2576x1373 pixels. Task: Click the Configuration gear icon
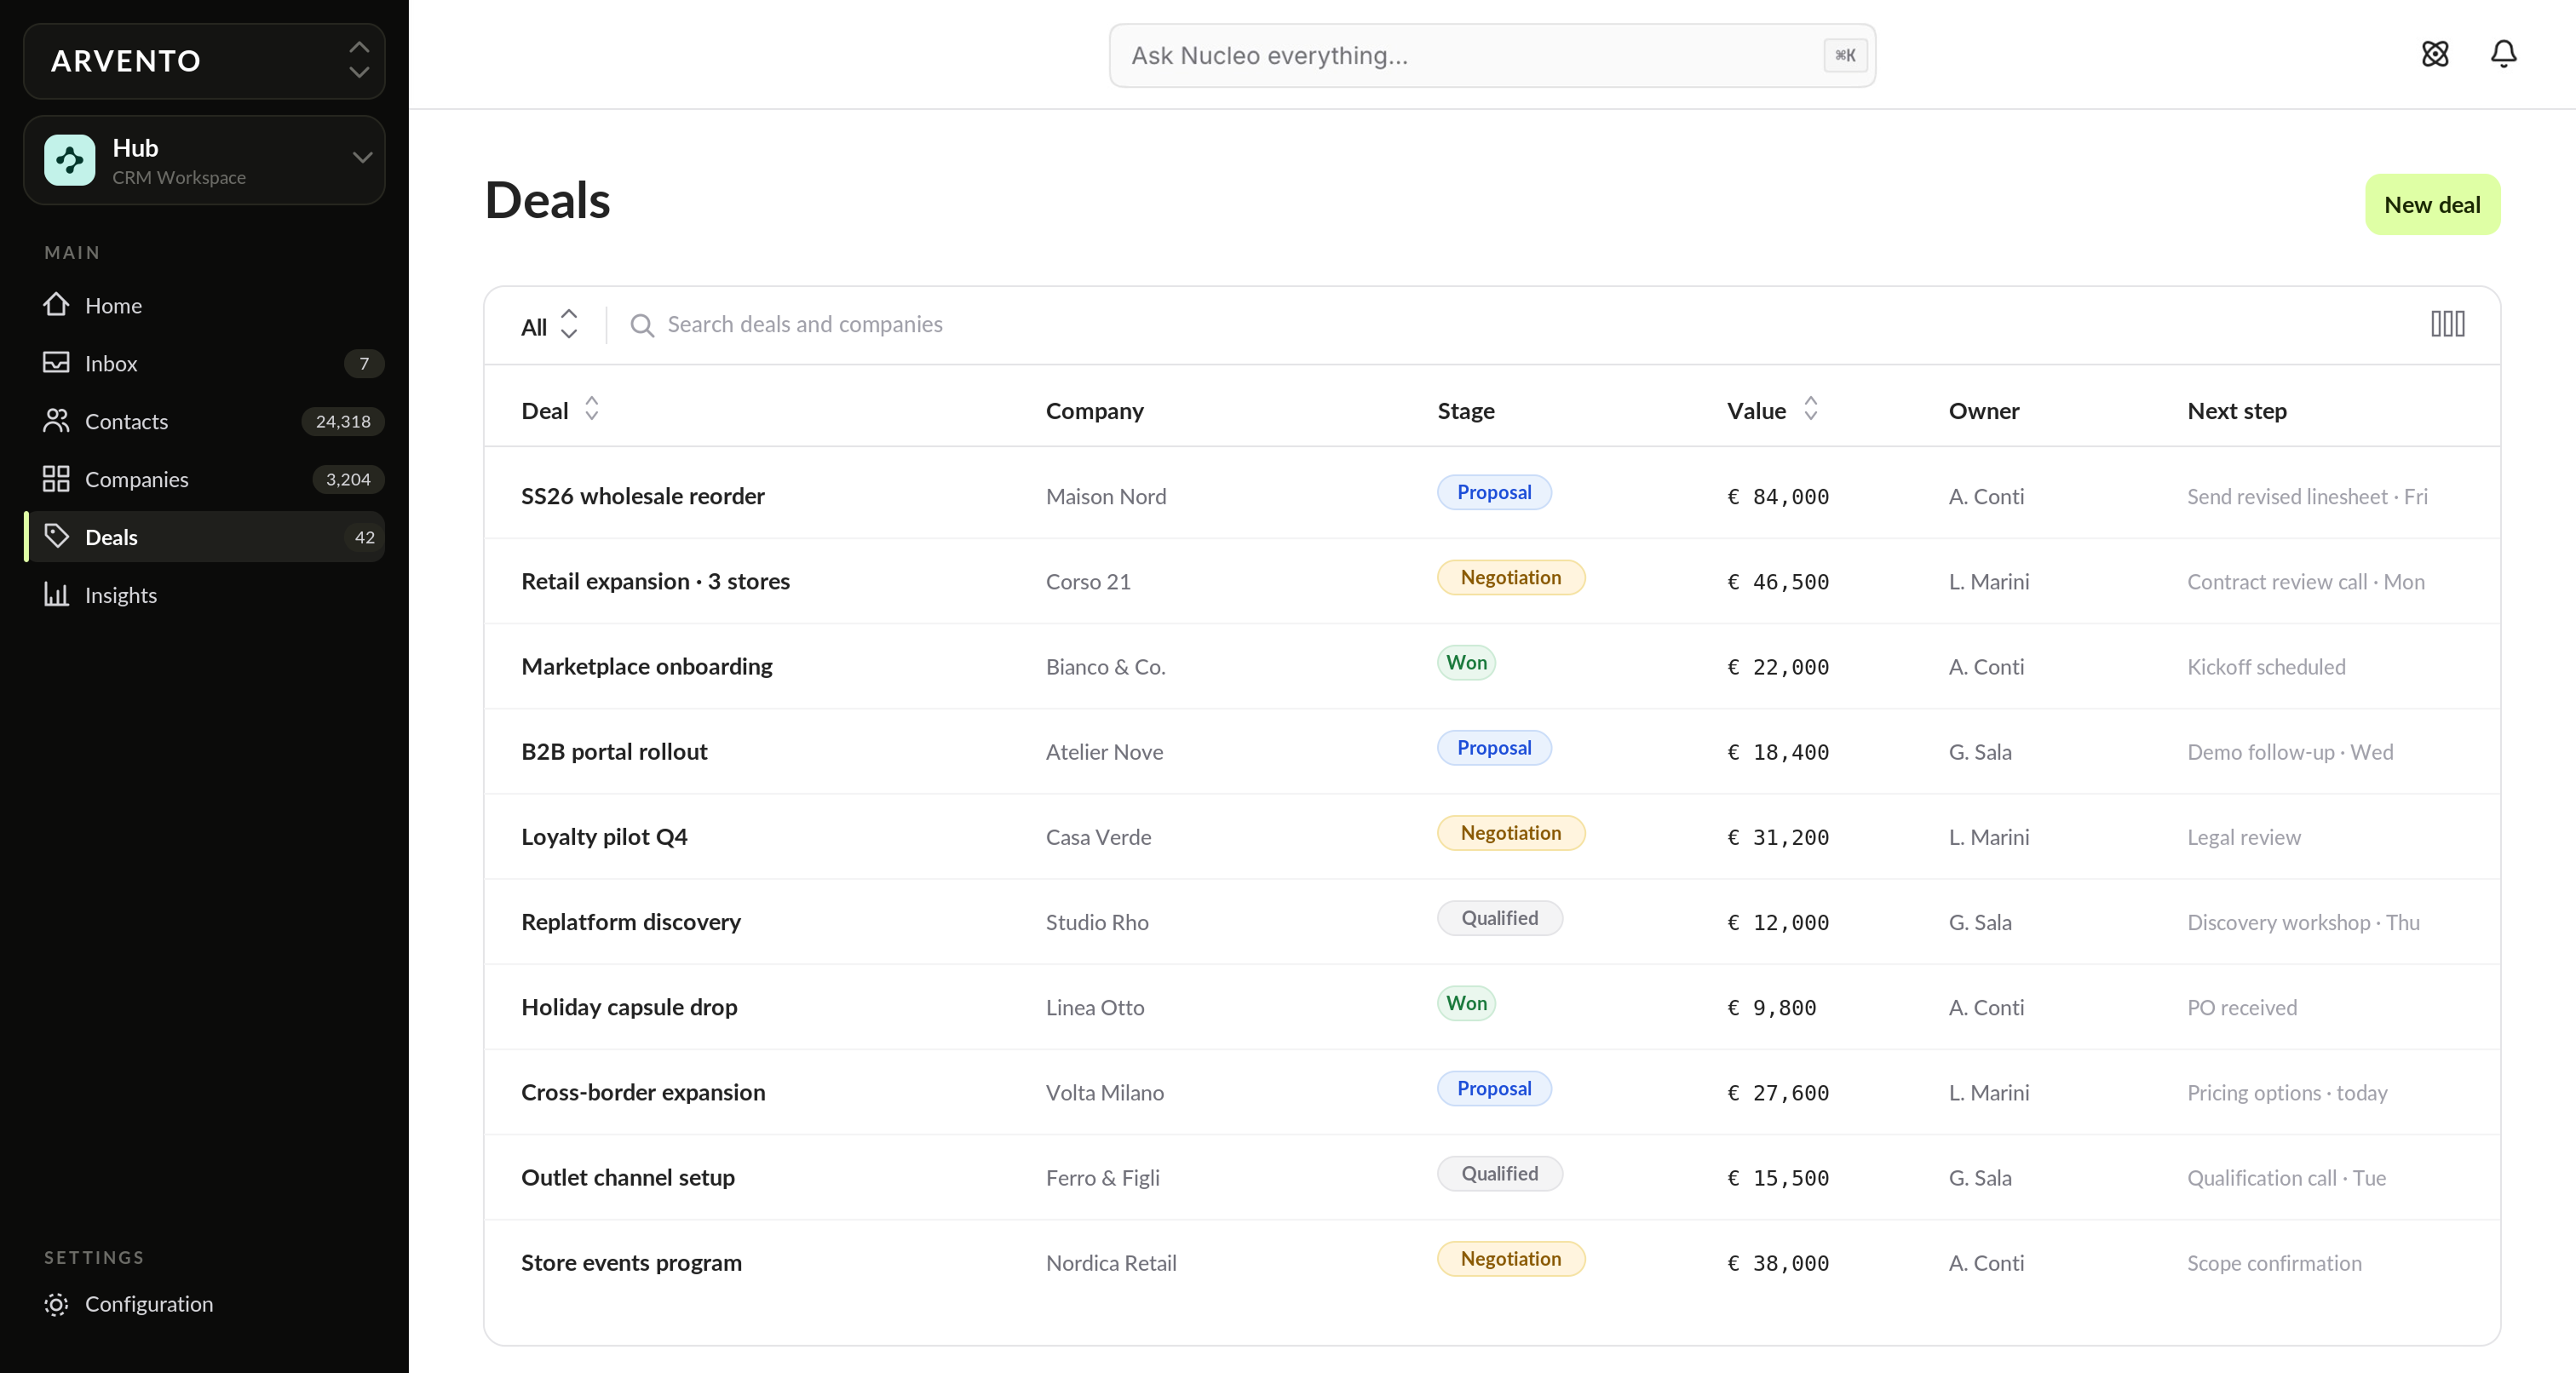56,1304
